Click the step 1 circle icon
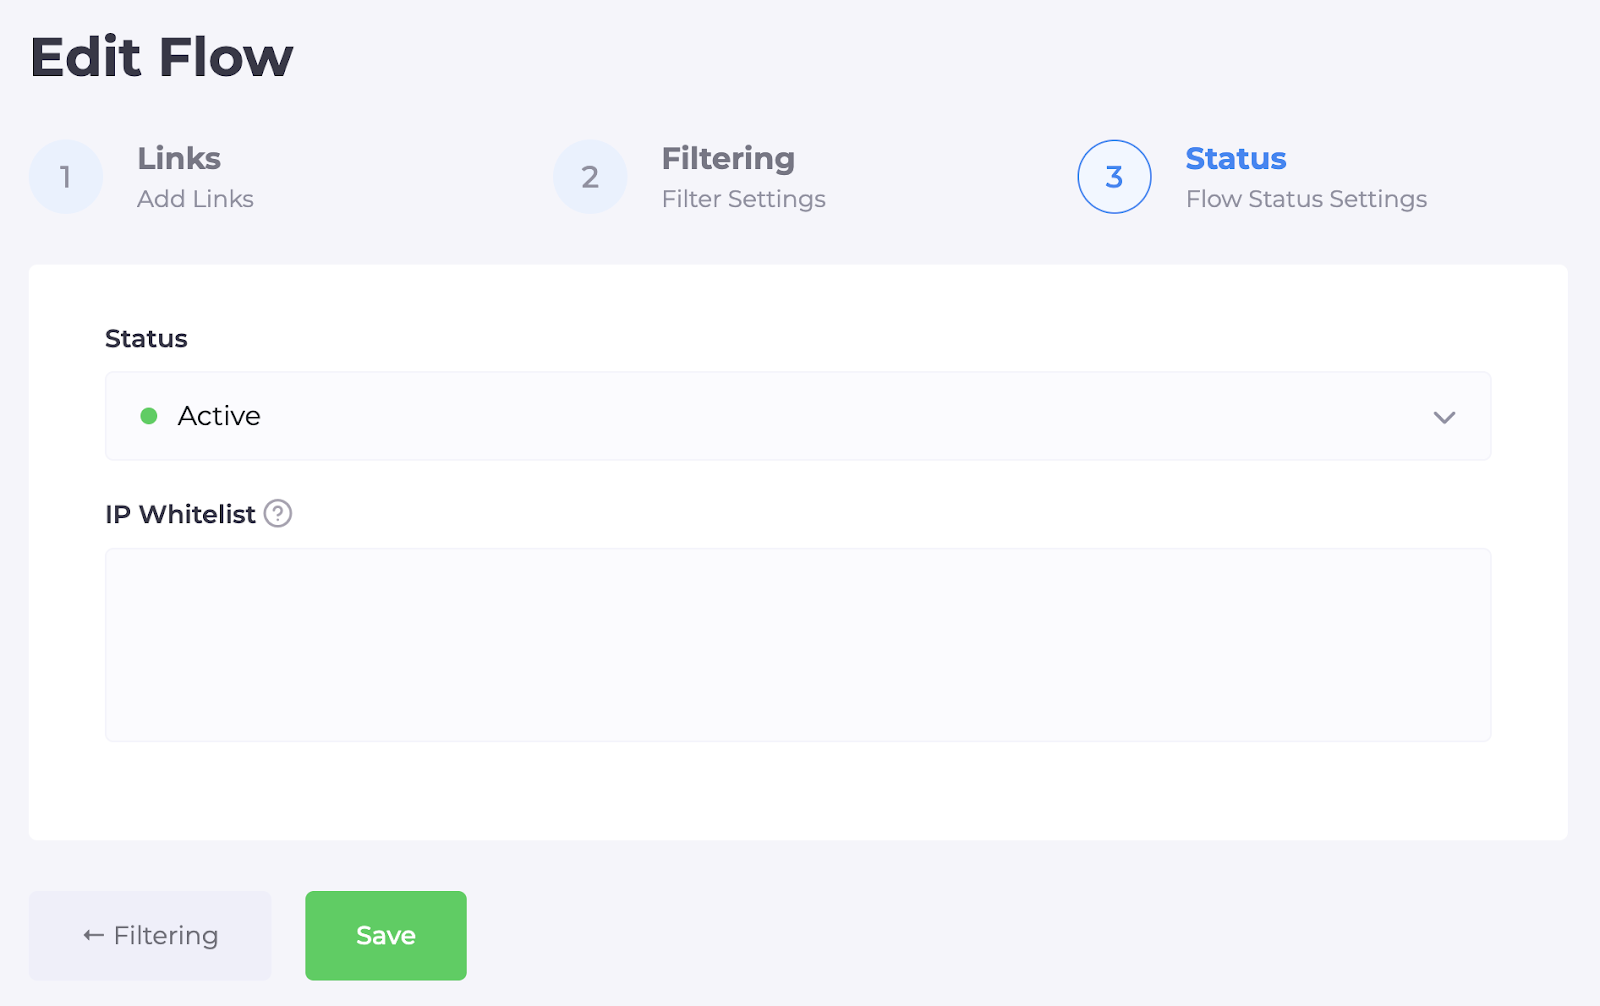Viewport: 1600px width, 1006px height. click(x=66, y=177)
